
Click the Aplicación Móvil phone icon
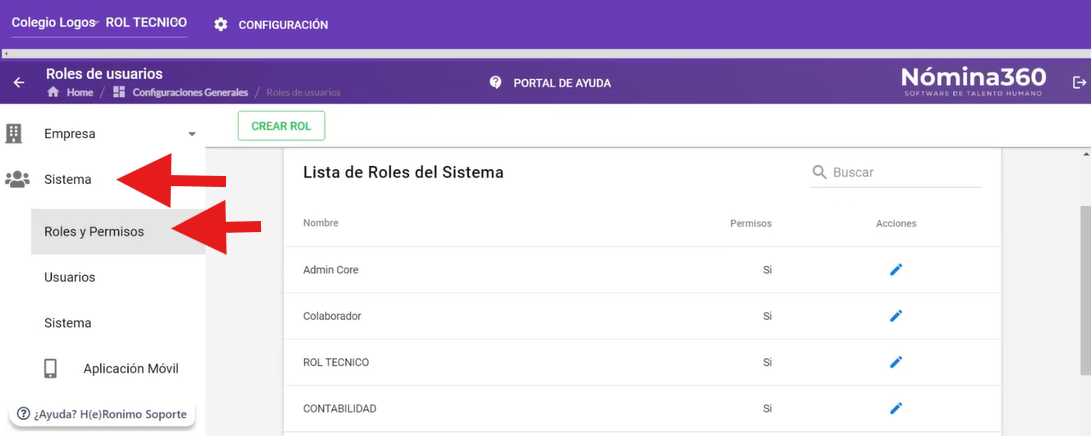50,369
